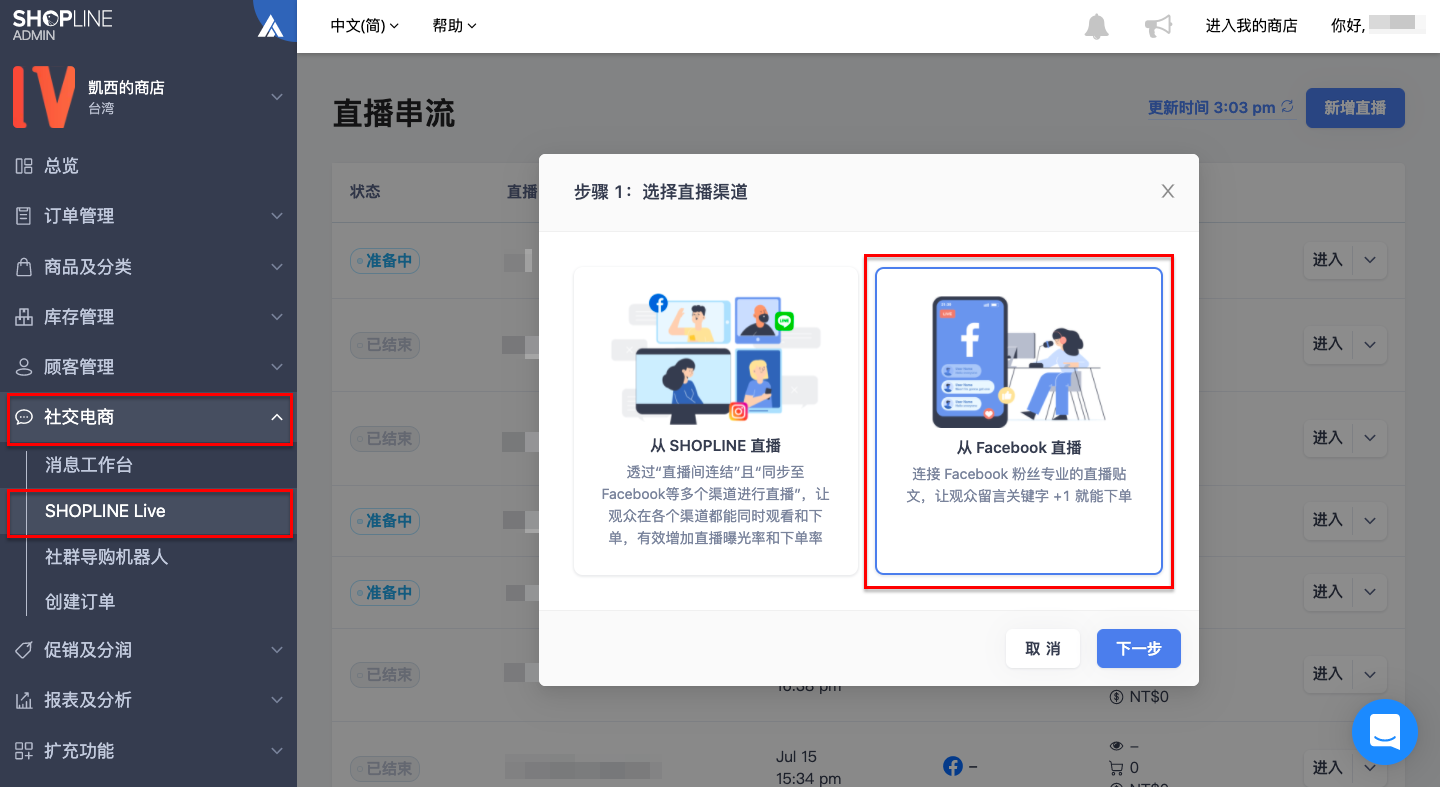Open the dropdown beside 进入 in the first row
The height and width of the screenshot is (787, 1440).
(1369, 260)
